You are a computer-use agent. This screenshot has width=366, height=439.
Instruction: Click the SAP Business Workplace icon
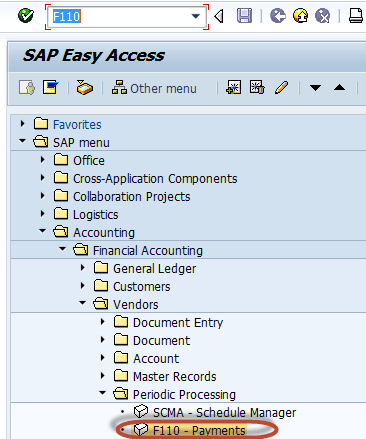click(85, 88)
